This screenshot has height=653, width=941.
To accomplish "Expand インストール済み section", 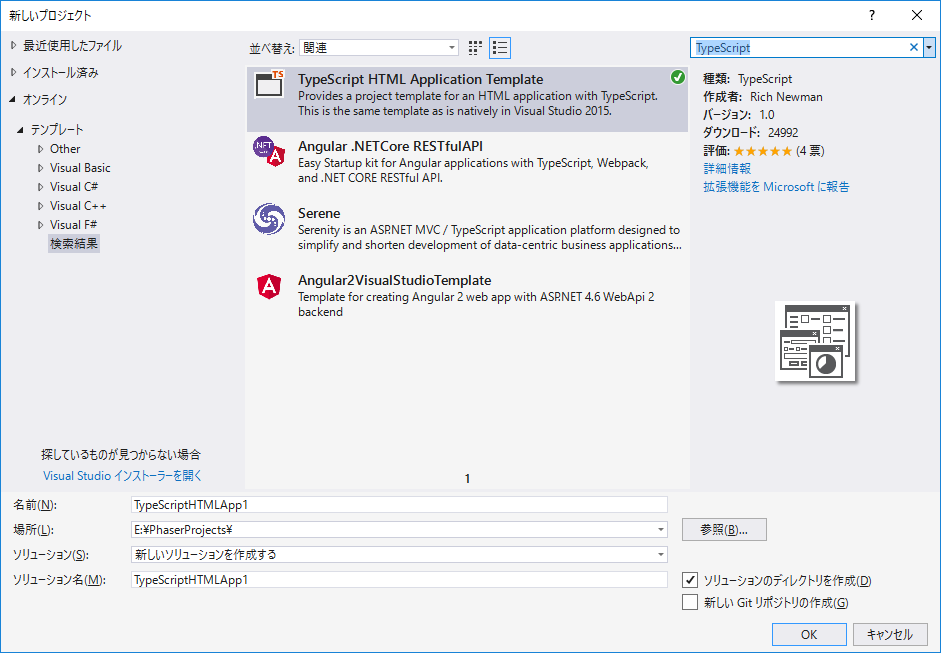I will (x=14, y=72).
